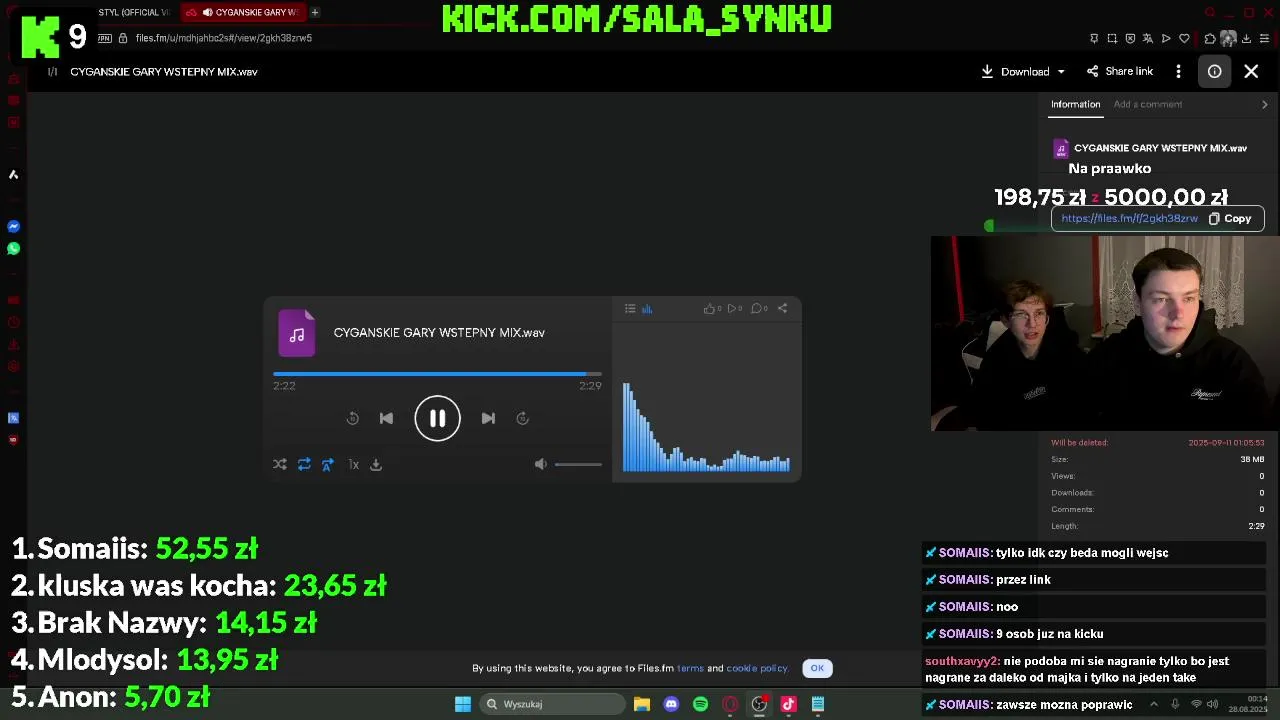Accept cookies with the OK button
This screenshot has width=1280, height=720.
[817, 668]
